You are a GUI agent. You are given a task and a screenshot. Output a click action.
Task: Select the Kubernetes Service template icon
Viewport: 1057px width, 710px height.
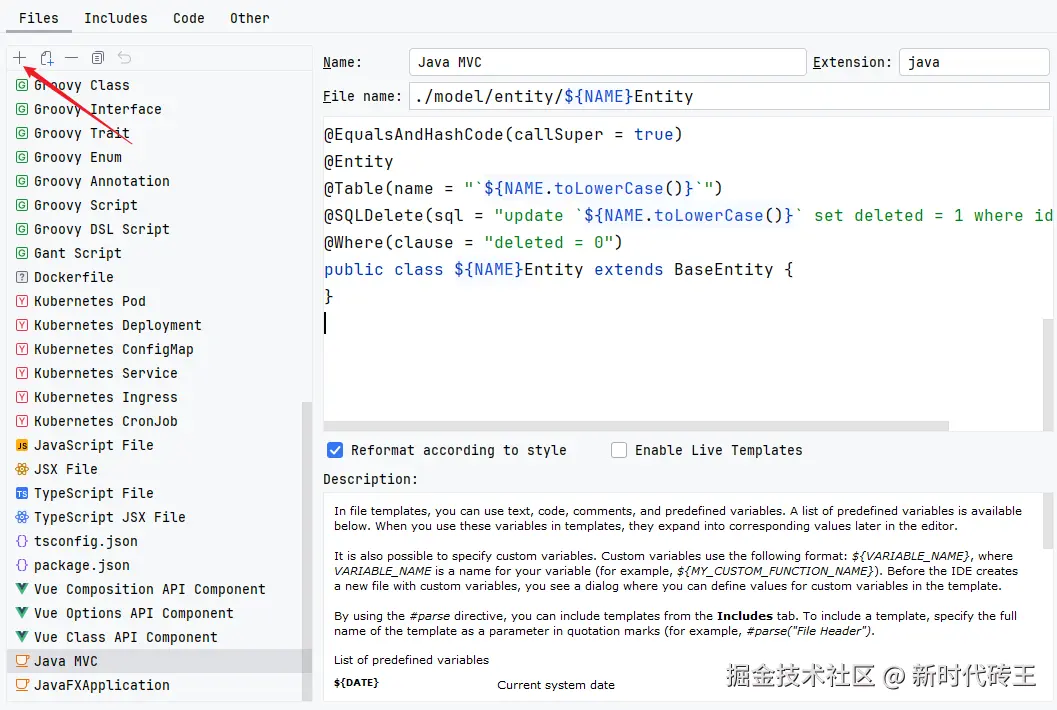tap(22, 374)
